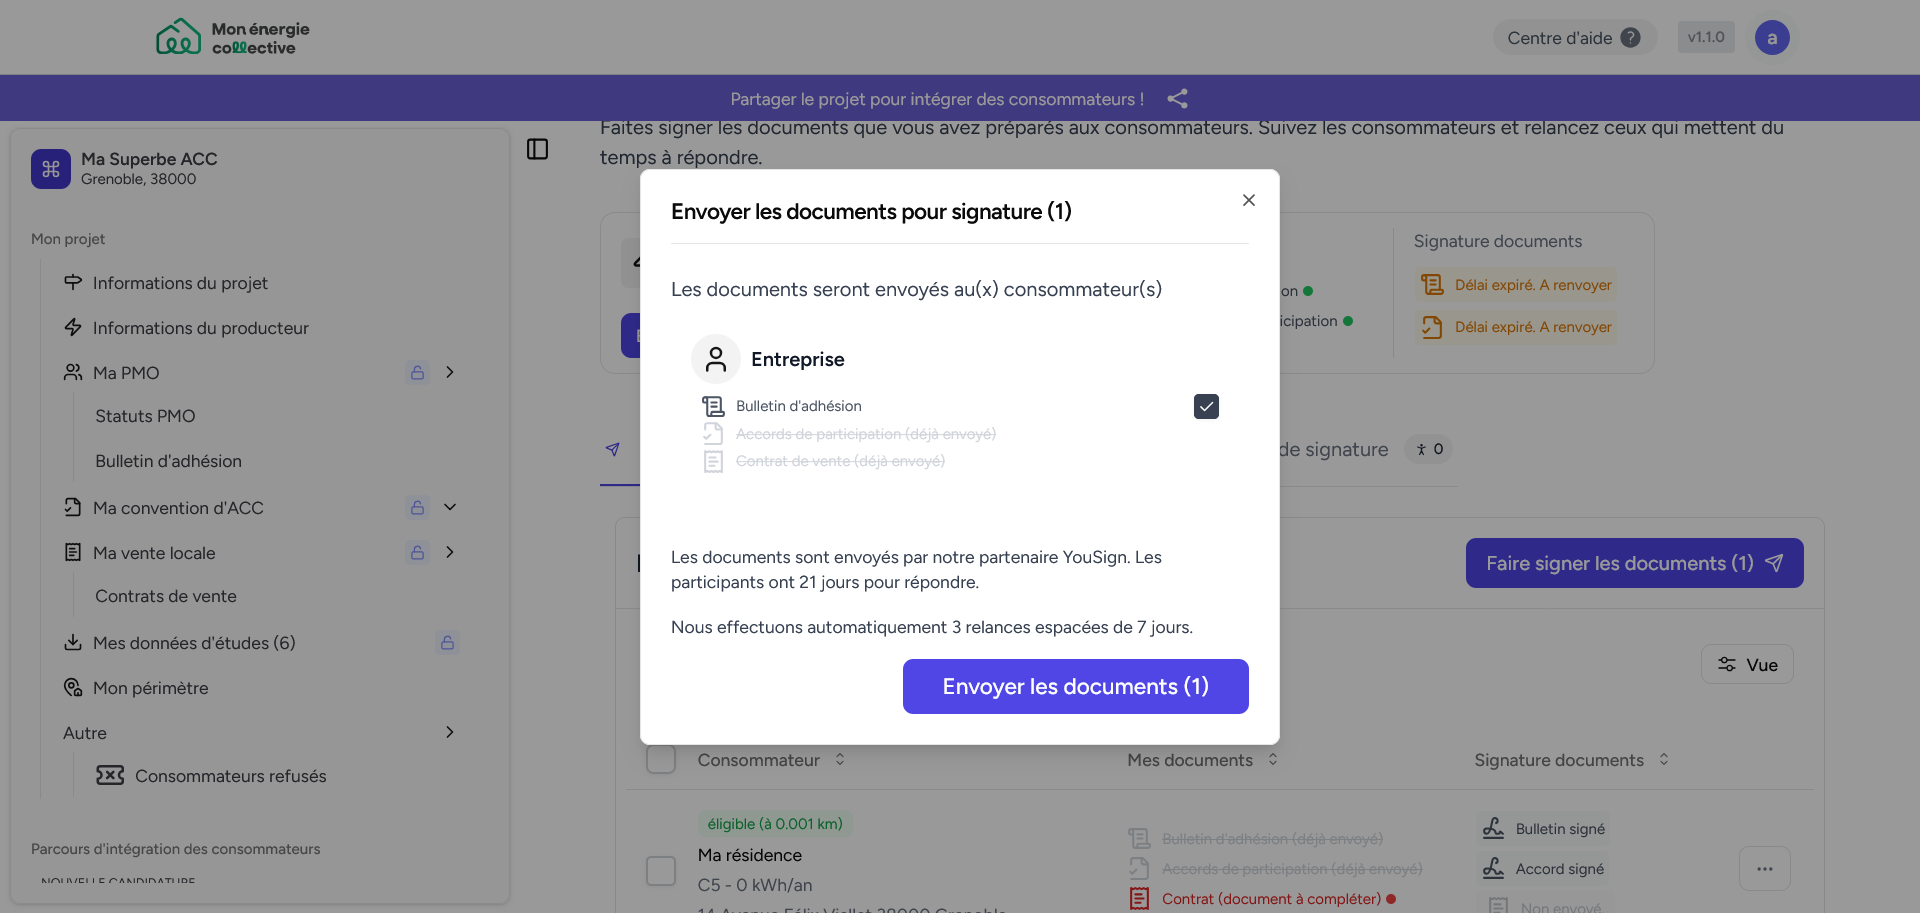The image size is (1920, 913).
Task: Sort by the Consommateur column arrows
Action: pyautogui.click(x=840, y=759)
